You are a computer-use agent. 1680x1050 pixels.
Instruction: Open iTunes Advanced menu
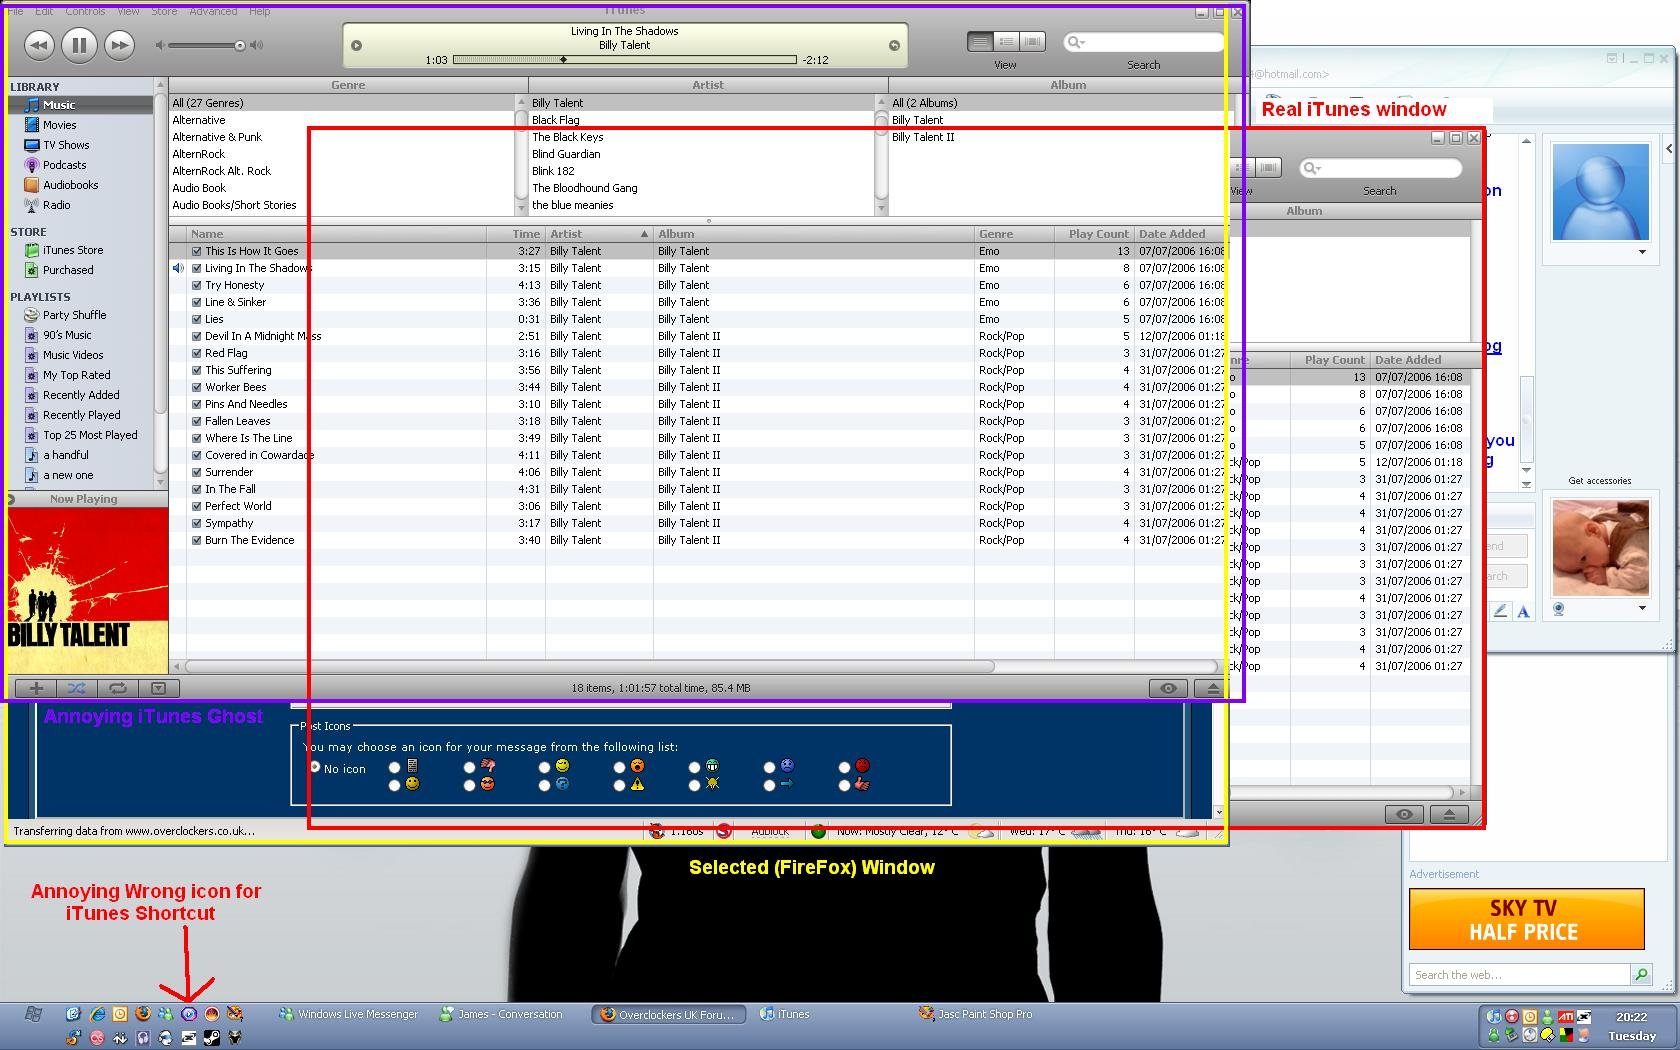(213, 11)
